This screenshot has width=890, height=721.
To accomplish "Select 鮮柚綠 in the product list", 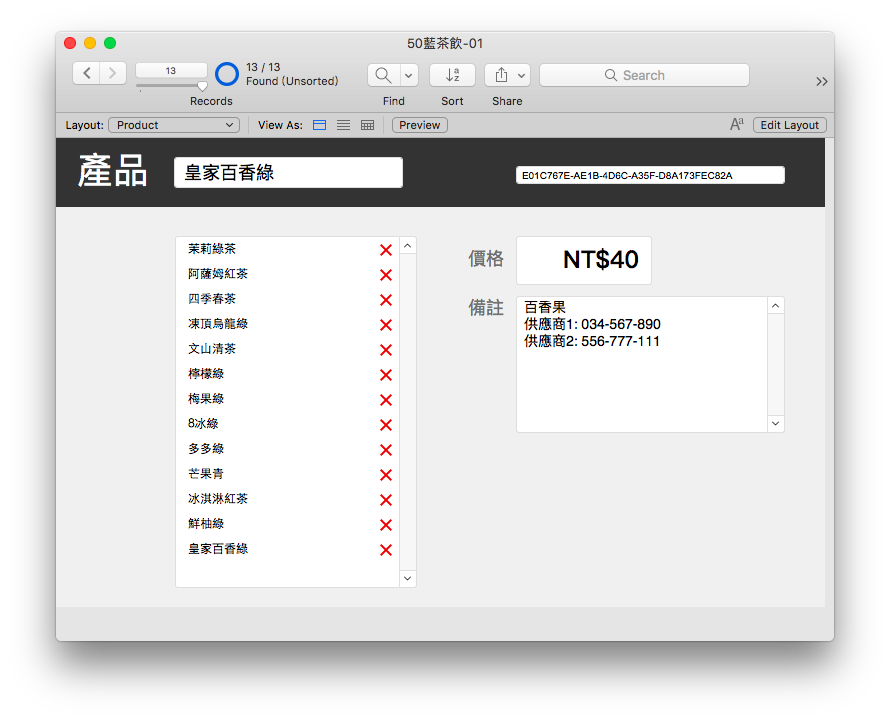I will (x=206, y=523).
